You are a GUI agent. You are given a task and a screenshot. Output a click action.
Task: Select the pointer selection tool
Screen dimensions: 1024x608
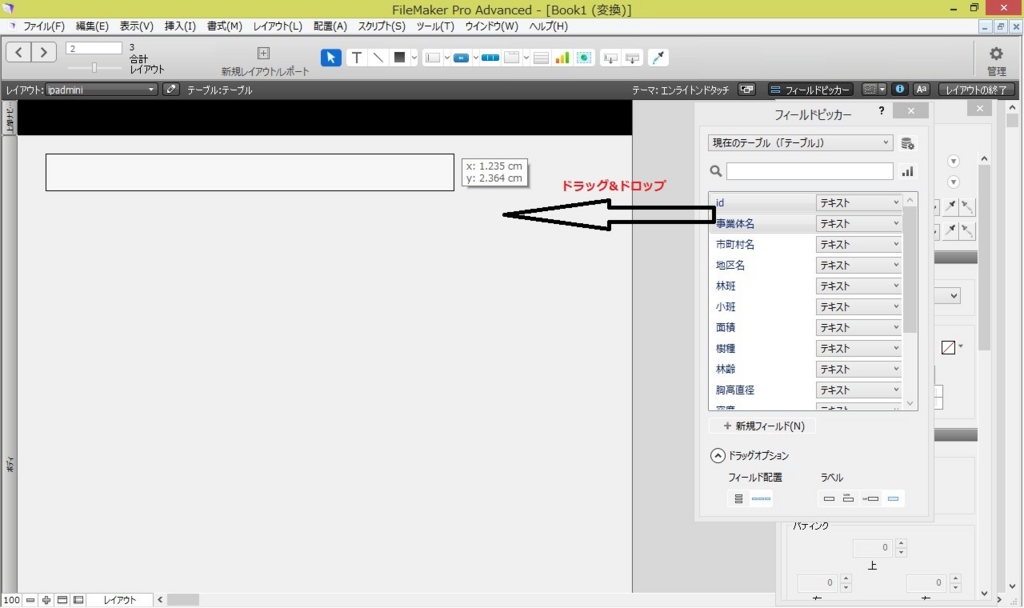coord(331,57)
